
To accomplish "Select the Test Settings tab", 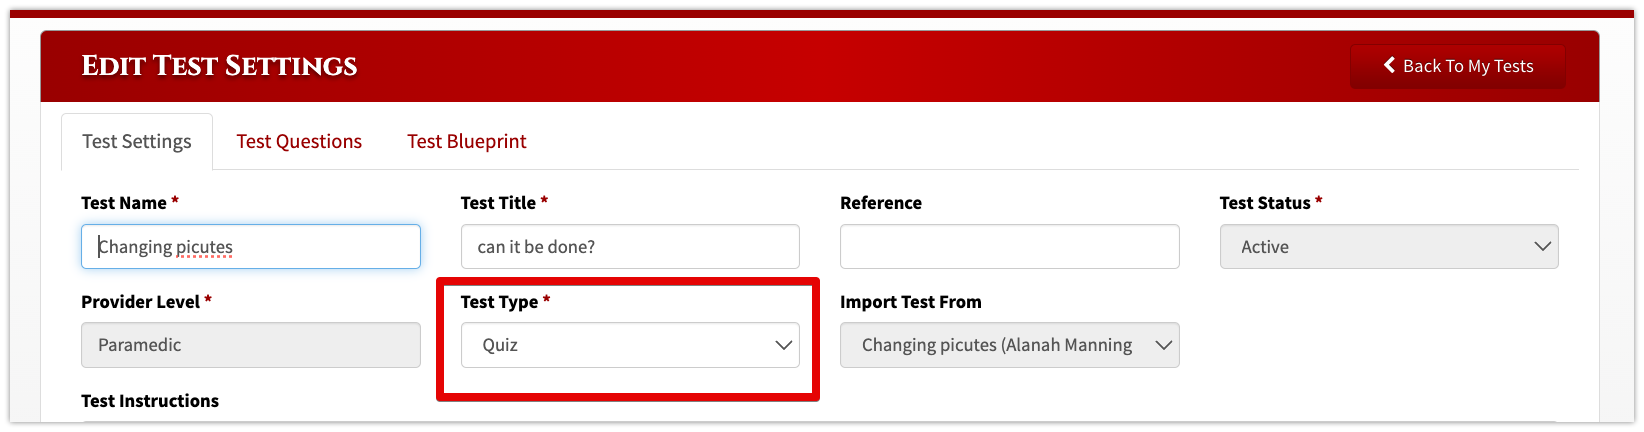I will [137, 141].
